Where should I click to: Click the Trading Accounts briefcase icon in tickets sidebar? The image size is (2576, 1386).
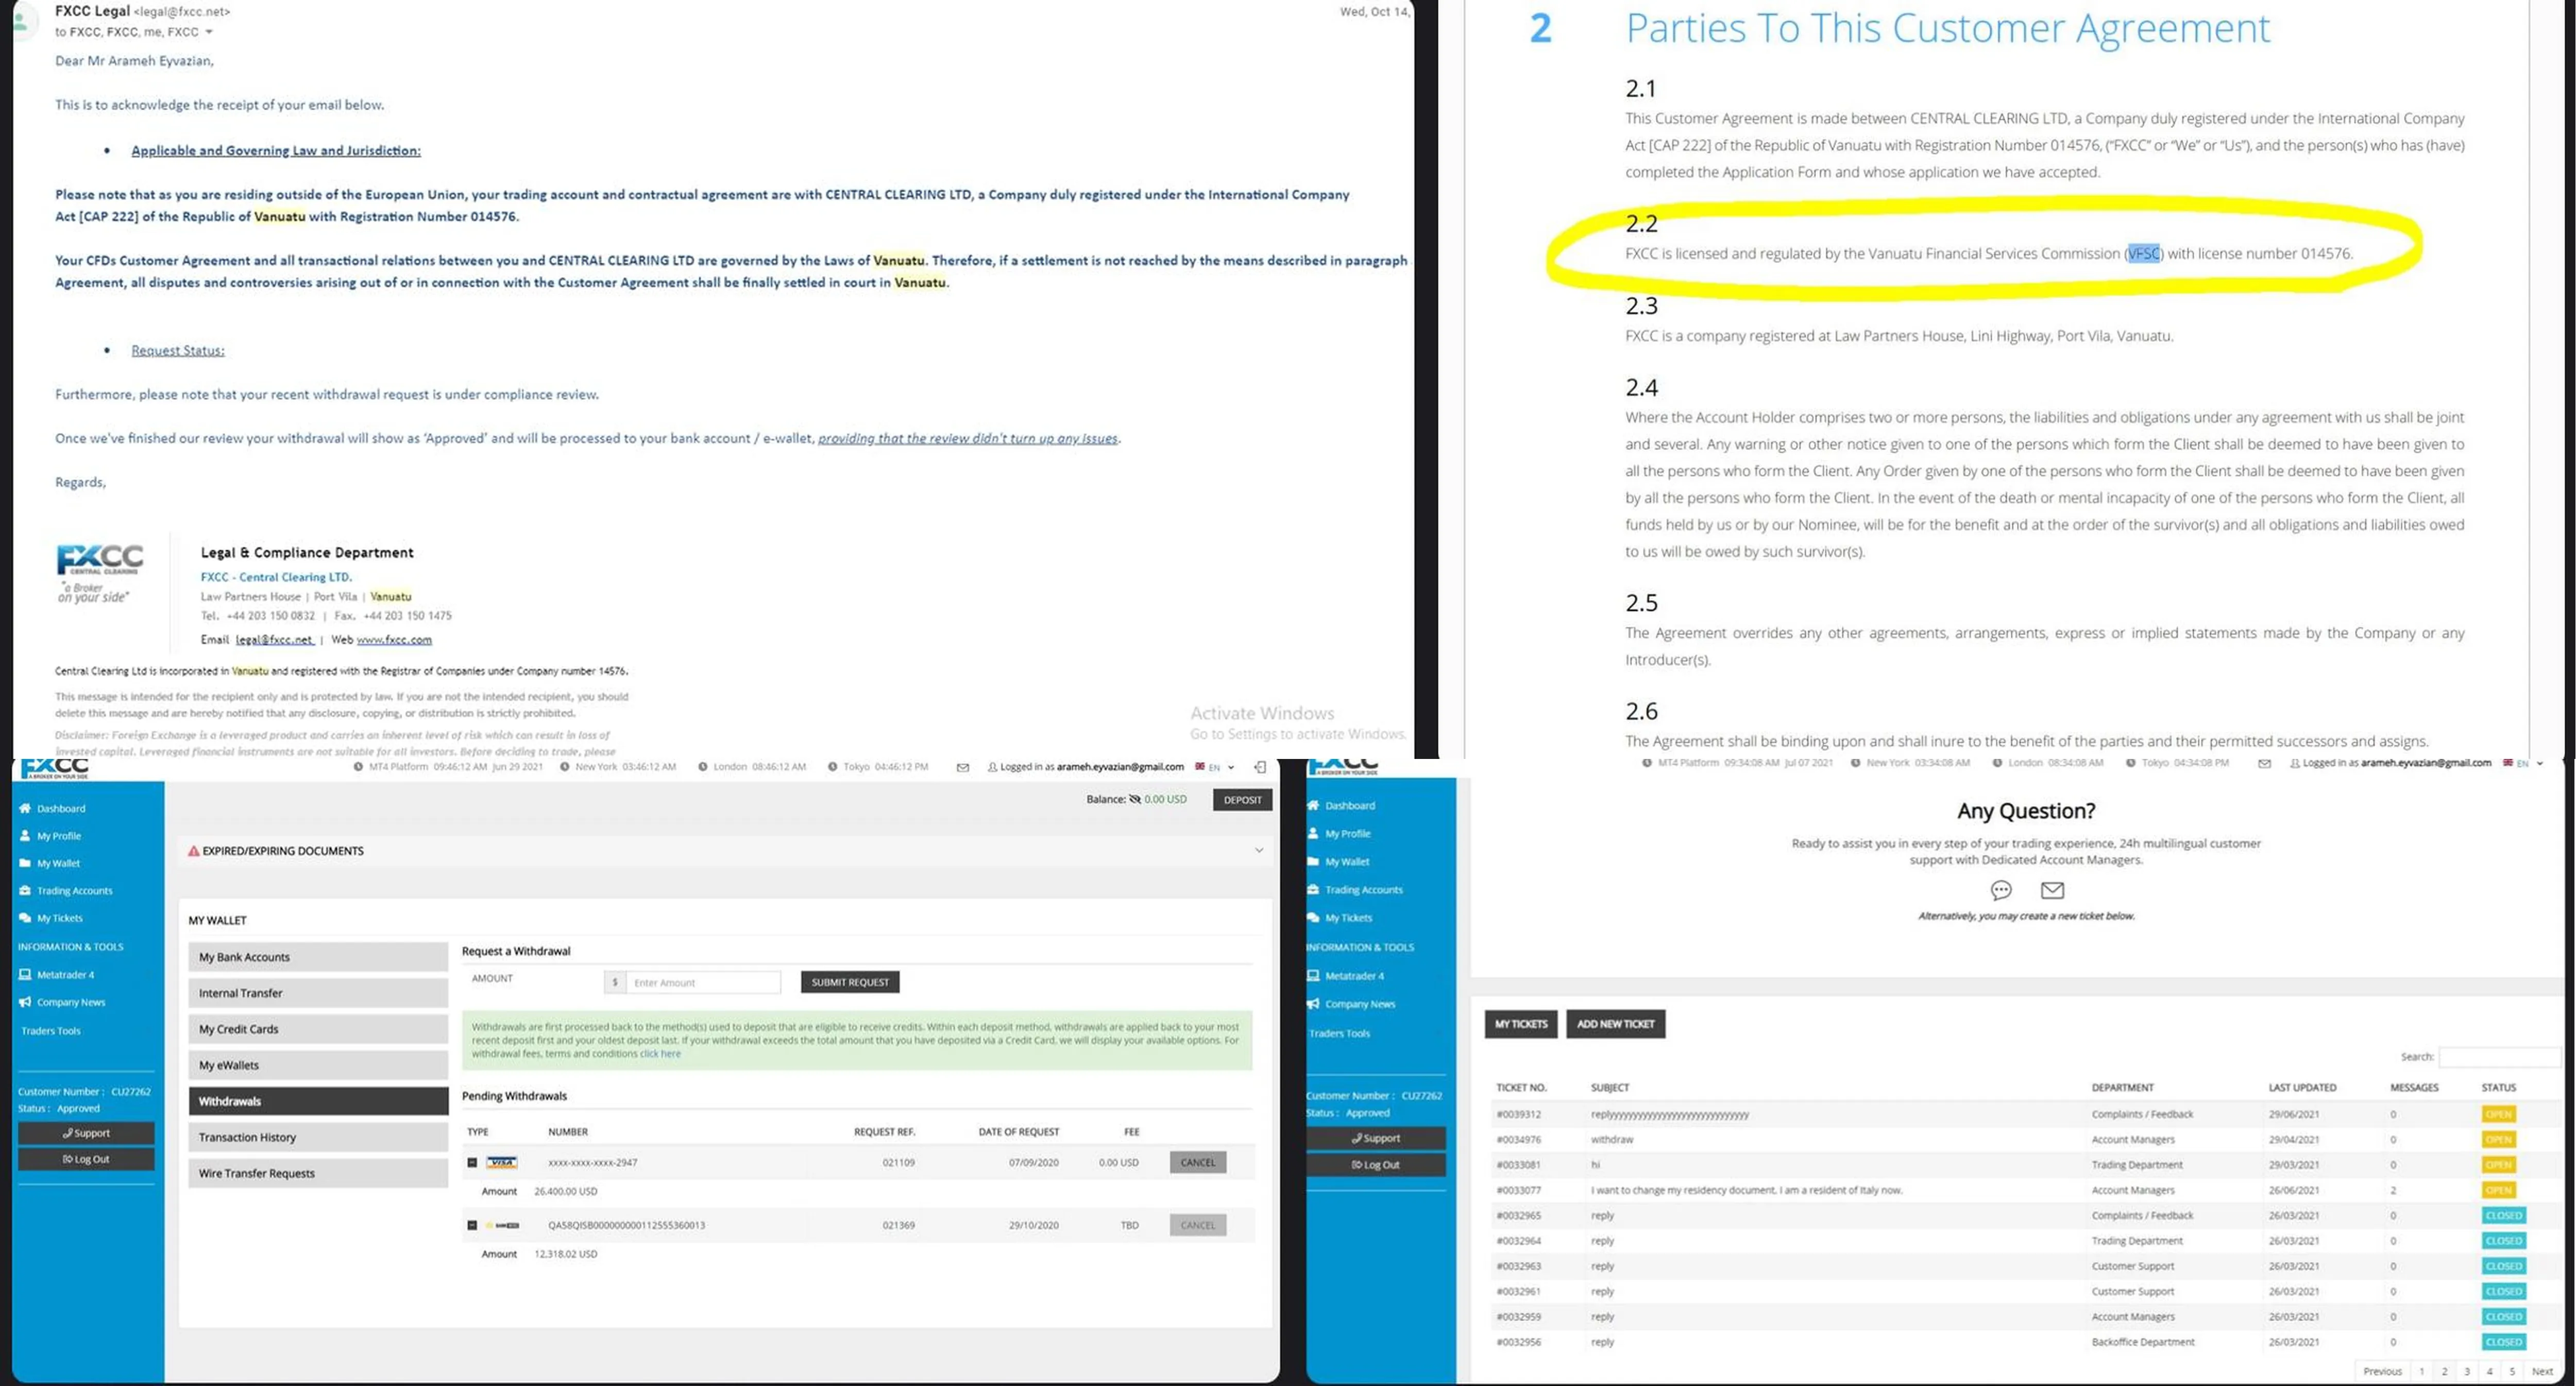1313,889
